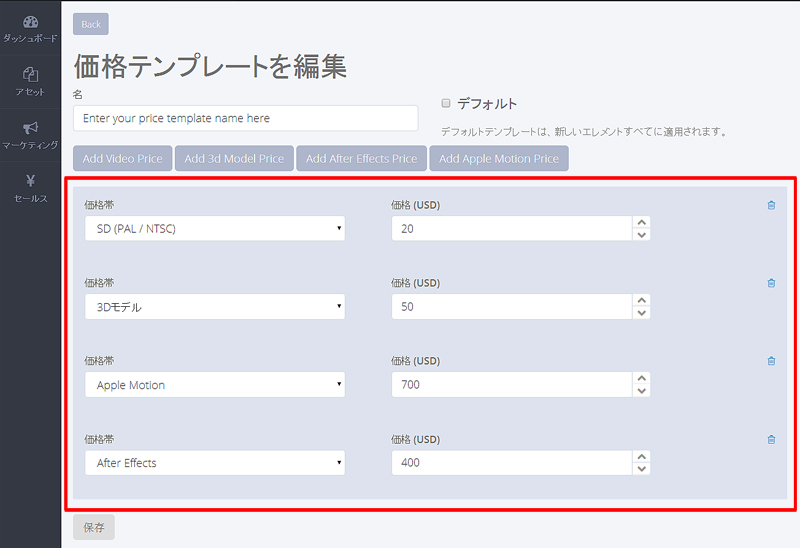Image resolution: width=800 pixels, height=548 pixels.
Task: Click the 価格 (USD) label above 20
Action: coord(415,205)
